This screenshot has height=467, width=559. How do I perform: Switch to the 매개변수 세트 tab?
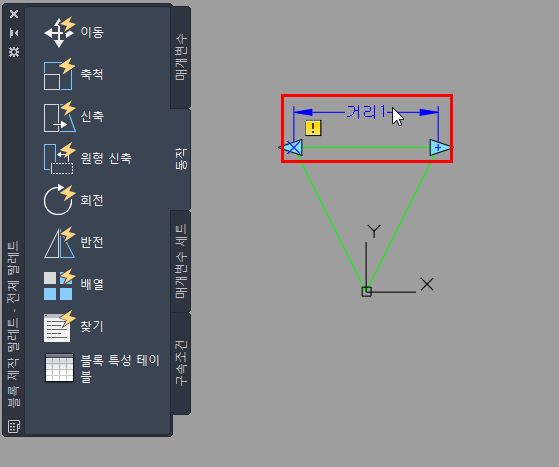[181, 261]
